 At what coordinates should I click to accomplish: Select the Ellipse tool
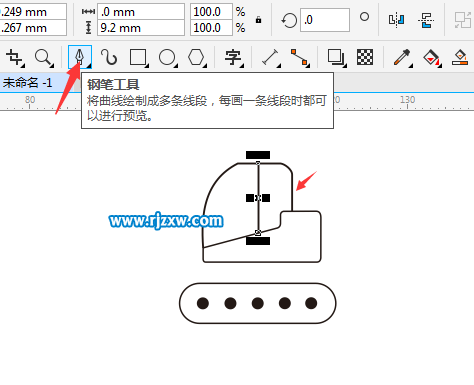click(x=167, y=57)
